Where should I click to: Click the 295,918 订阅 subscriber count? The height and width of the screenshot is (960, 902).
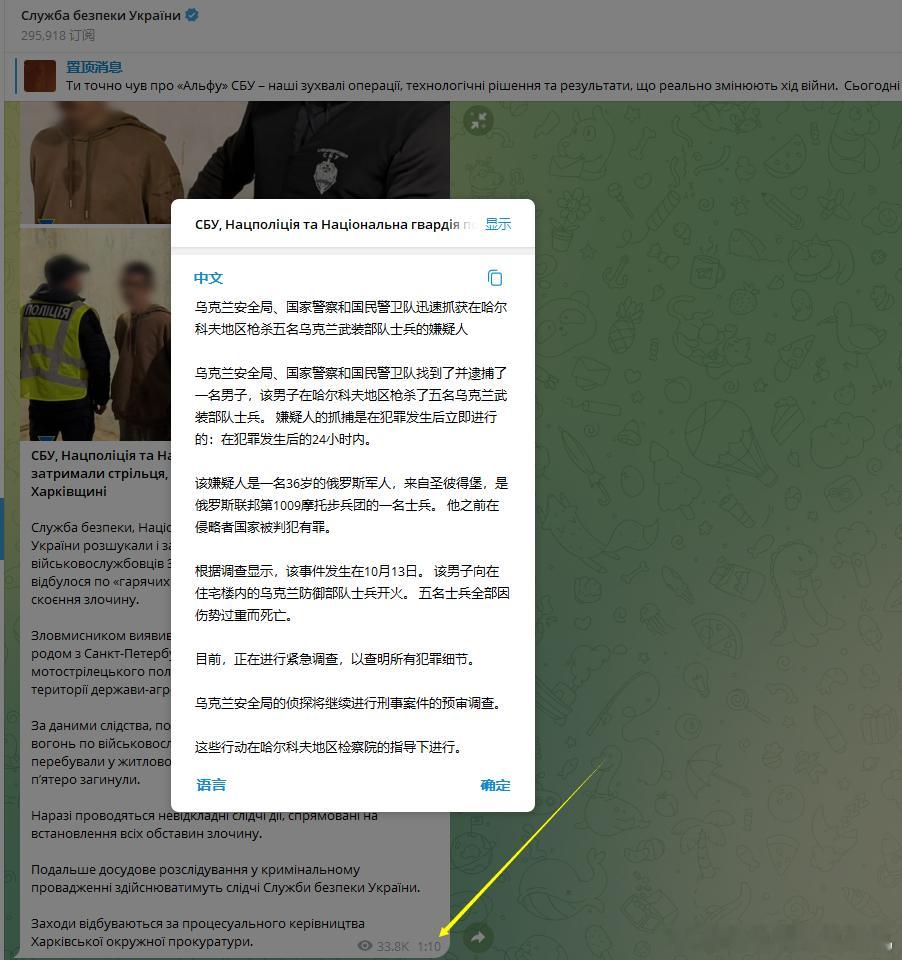[x=58, y=36]
